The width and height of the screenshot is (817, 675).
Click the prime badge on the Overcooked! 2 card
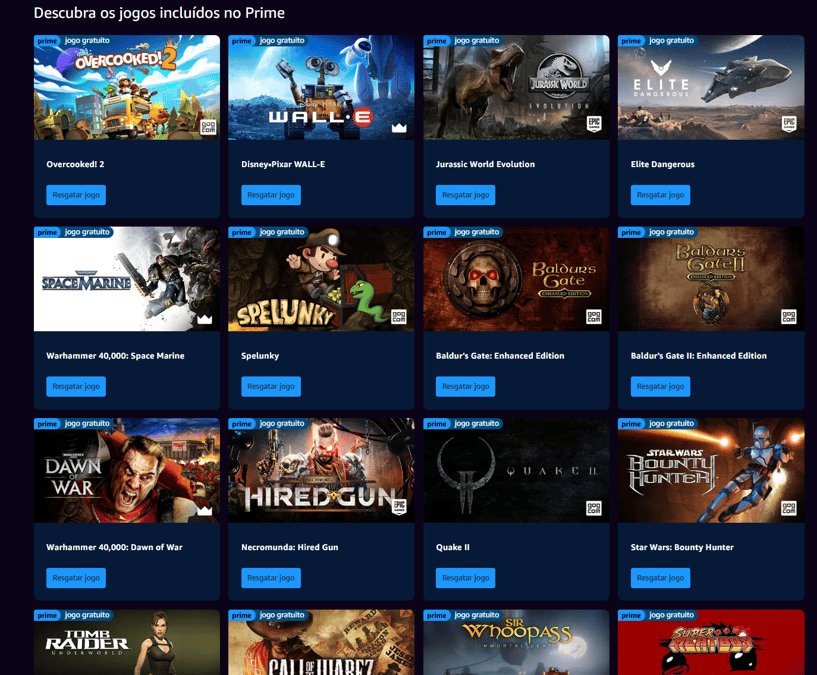click(x=47, y=41)
